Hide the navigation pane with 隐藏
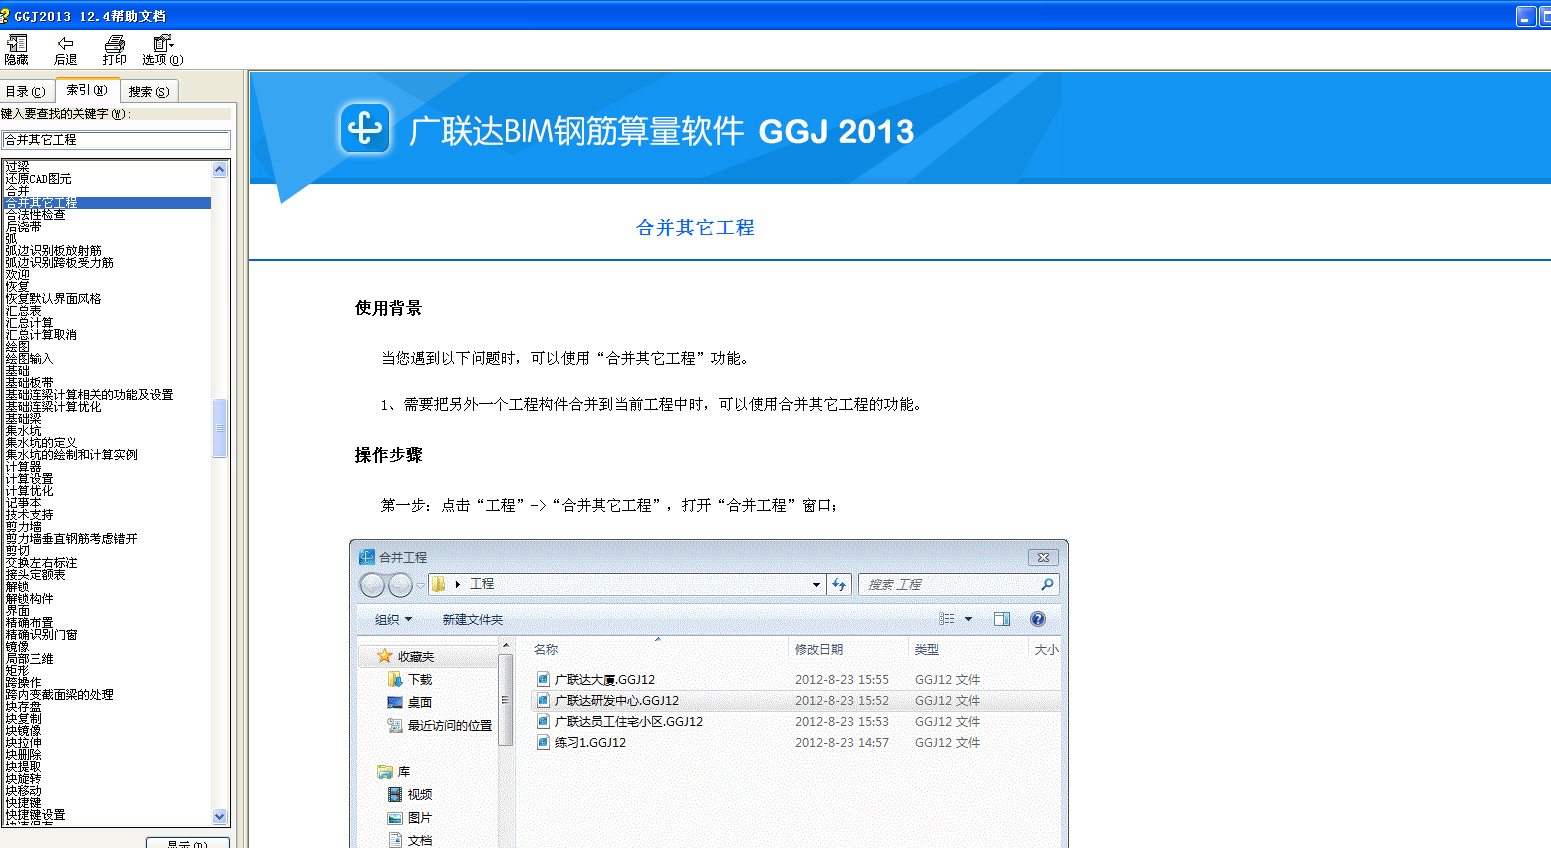Screen dimensions: 1551x848 click(17, 50)
